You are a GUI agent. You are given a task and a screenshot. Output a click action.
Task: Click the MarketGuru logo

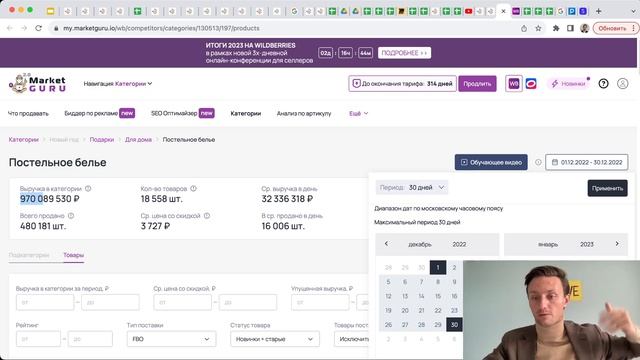pyautogui.click(x=38, y=83)
